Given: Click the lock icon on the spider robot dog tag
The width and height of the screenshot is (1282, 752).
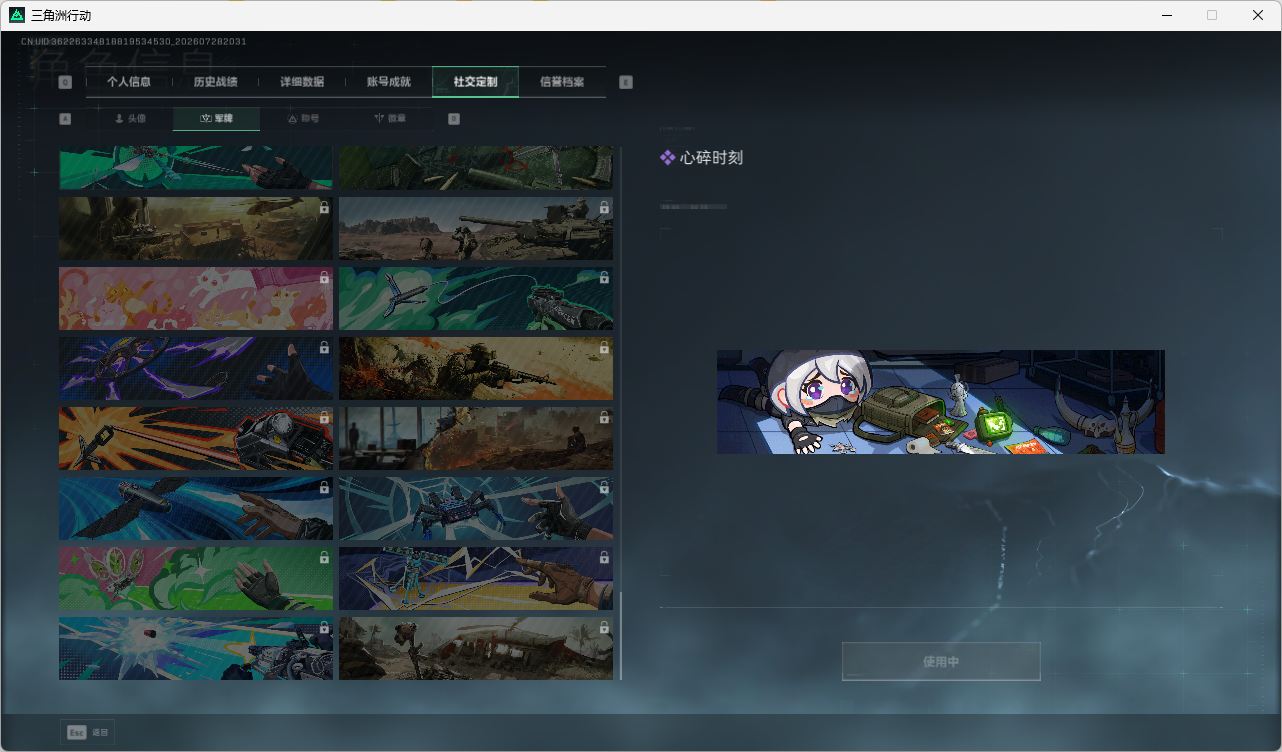Looking at the screenshot, I should [604, 488].
